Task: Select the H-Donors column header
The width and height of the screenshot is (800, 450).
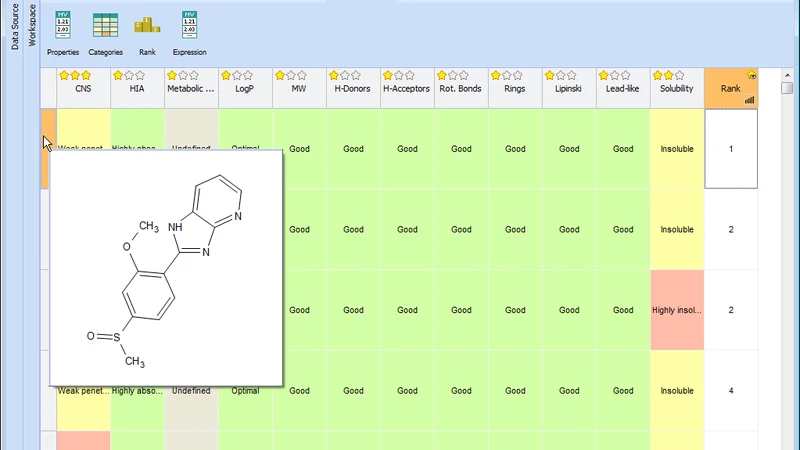Action: coord(353,88)
